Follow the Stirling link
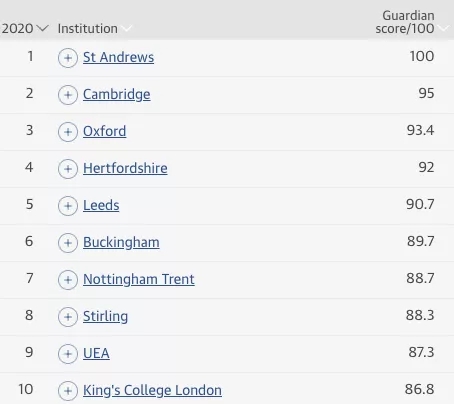 (x=105, y=317)
